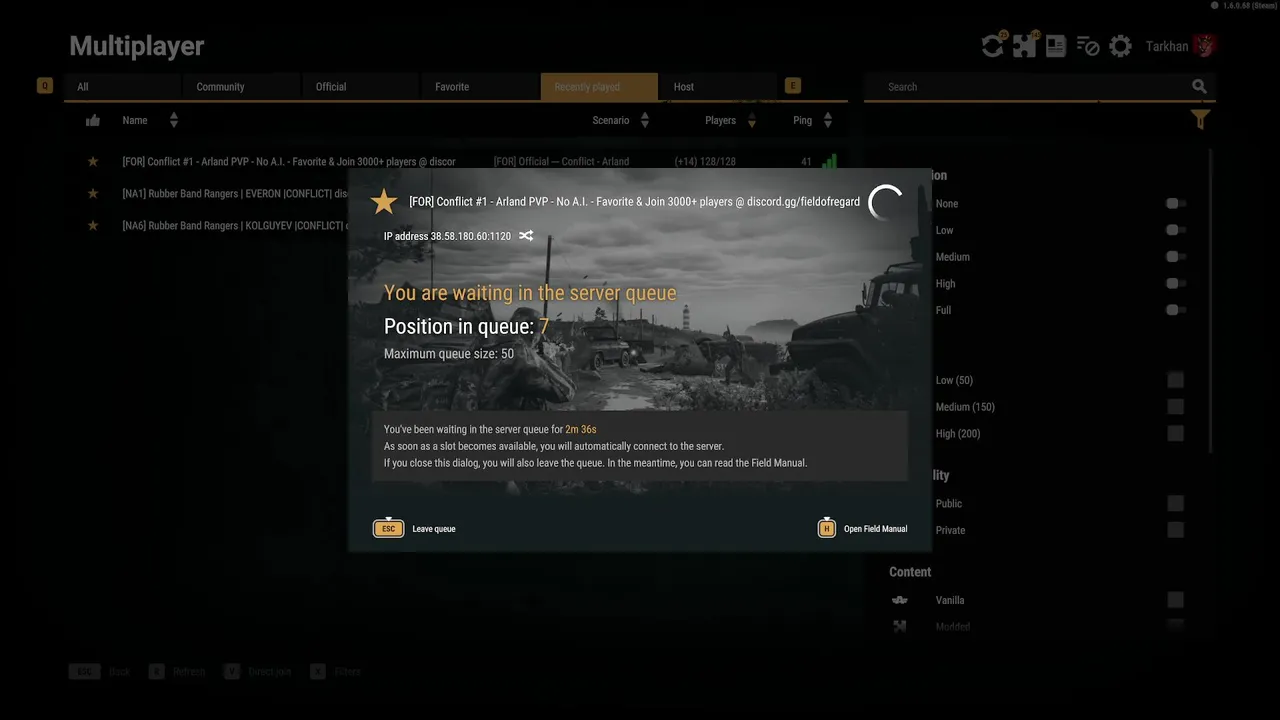This screenshot has width=1280, height=720.
Task: Click the E next-tab key hint
Action: pyautogui.click(x=793, y=86)
